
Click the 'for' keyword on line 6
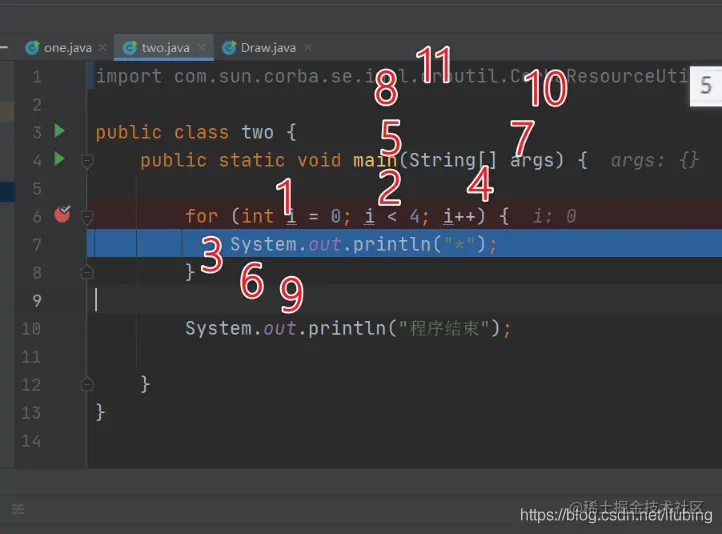[202, 216]
